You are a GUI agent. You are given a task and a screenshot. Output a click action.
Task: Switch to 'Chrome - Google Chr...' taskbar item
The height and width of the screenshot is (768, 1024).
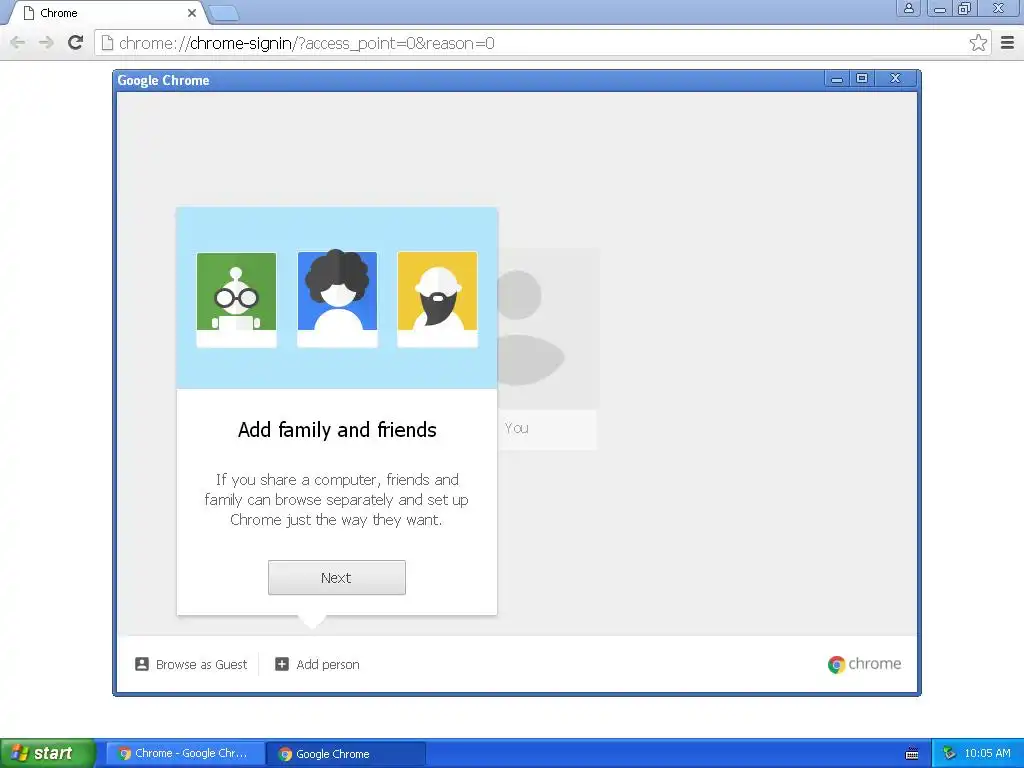click(185, 753)
